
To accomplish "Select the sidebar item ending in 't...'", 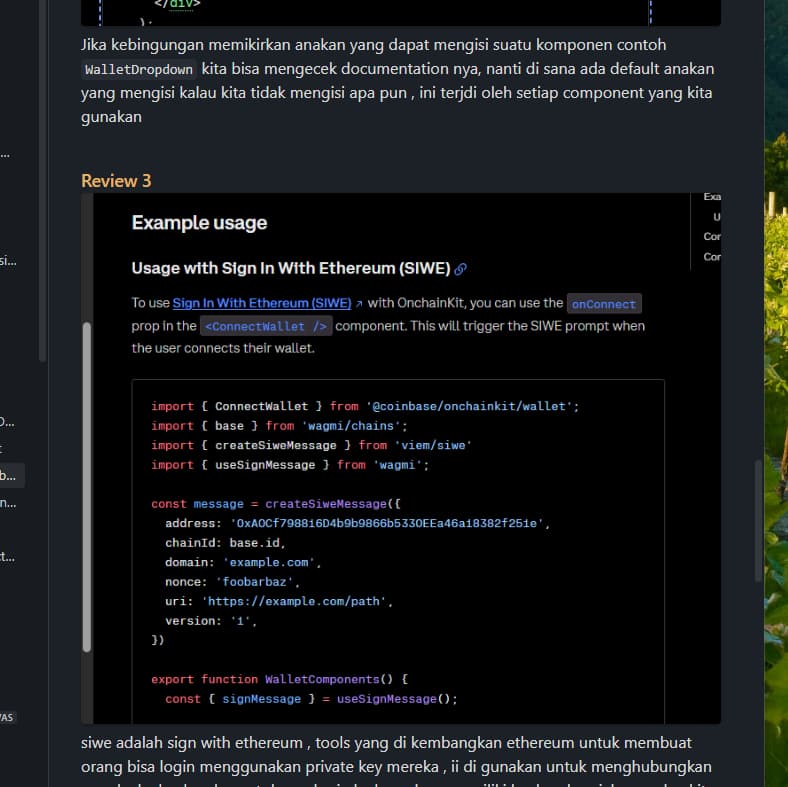I will (x=7, y=556).
